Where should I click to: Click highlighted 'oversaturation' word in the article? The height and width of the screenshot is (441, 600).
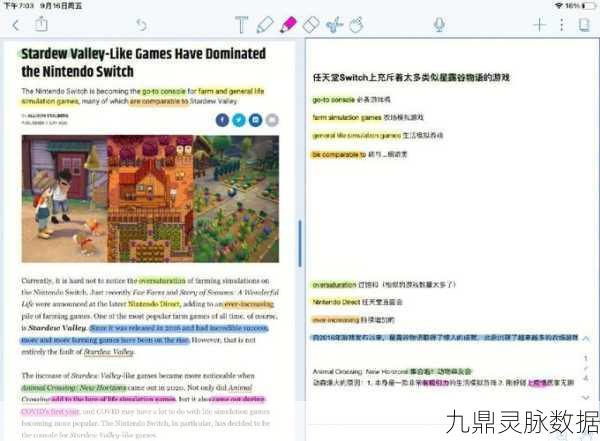[x=162, y=281]
